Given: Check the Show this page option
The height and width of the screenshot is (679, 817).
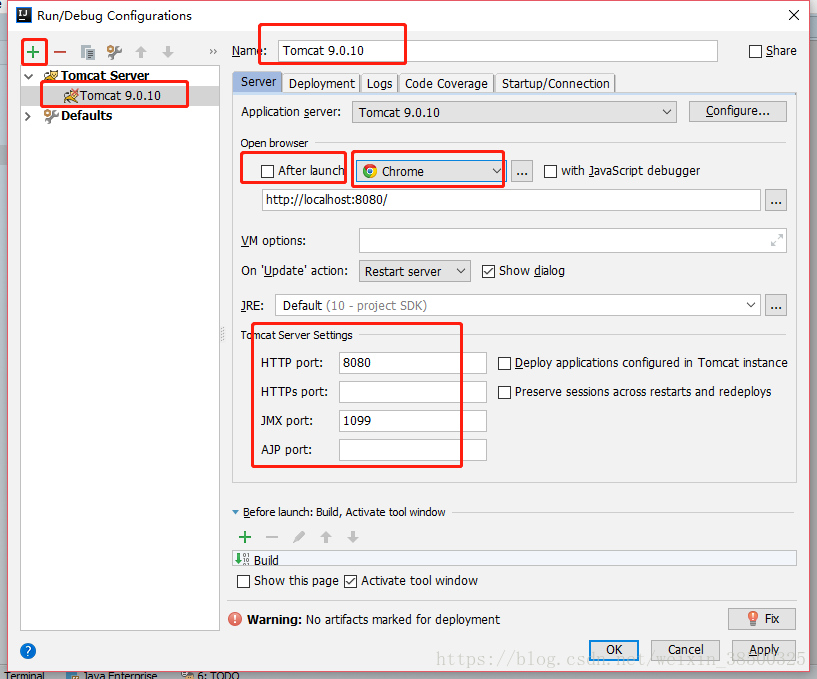Looking at the screenshot, I should point(243,581).
